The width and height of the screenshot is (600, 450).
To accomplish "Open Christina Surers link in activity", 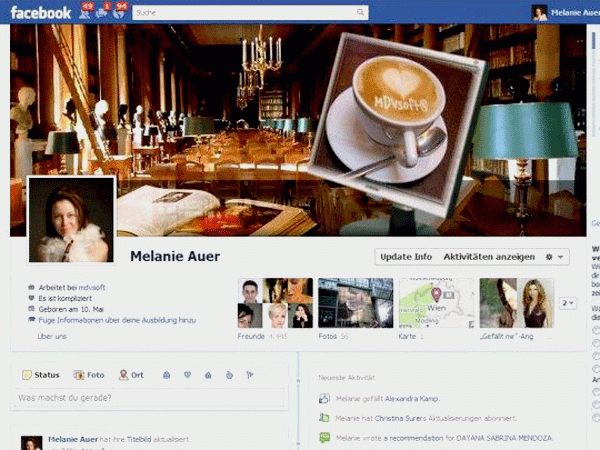I will tap(400, 418).
